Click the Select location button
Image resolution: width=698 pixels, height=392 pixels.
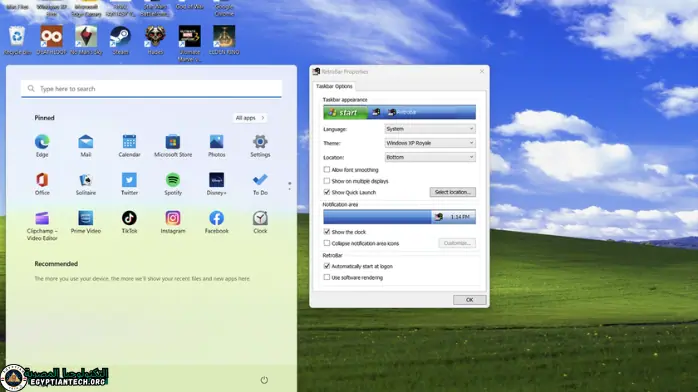[453, 192]
